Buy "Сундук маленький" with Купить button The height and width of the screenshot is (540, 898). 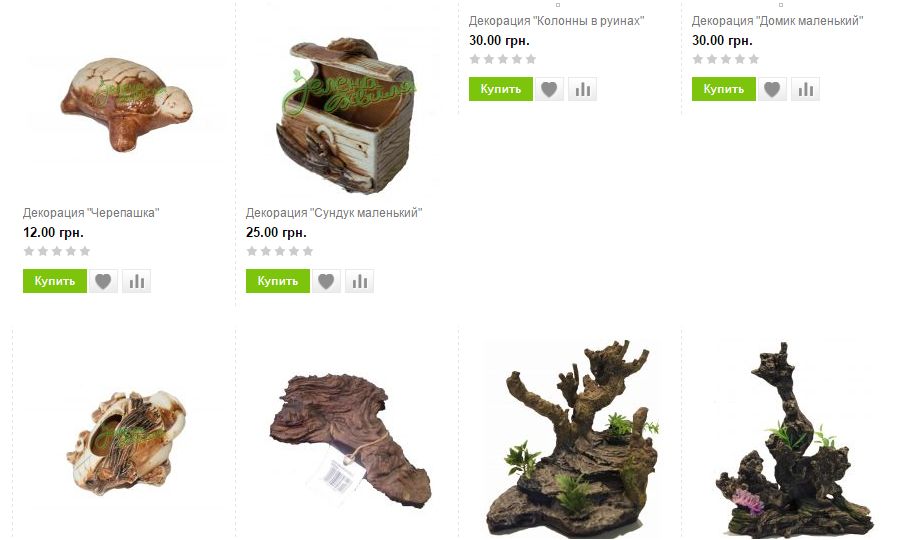(278, 281)
